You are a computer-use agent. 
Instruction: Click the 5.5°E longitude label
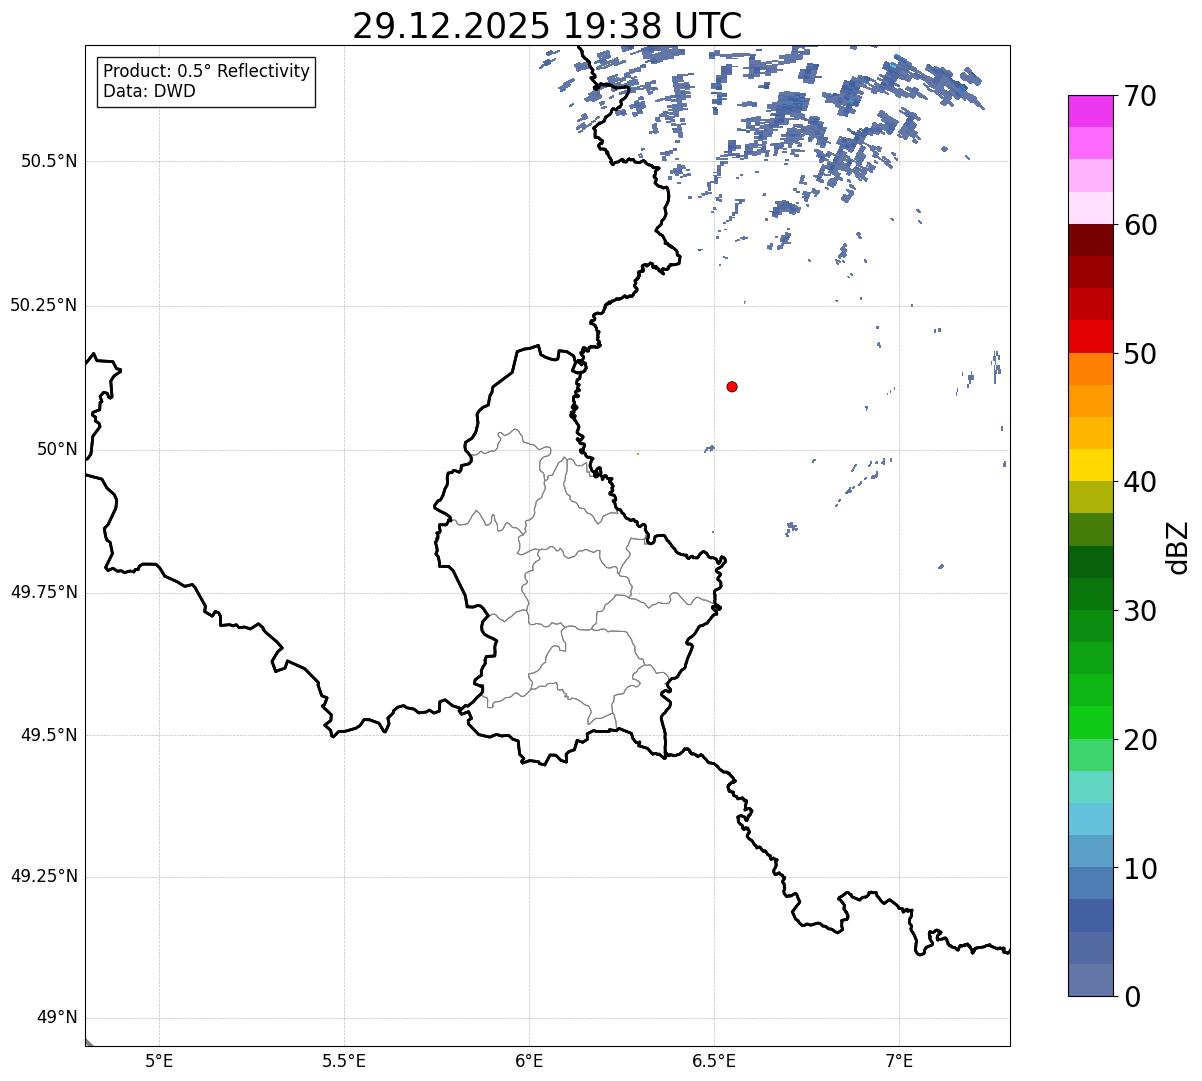[x=344, y=1060]
